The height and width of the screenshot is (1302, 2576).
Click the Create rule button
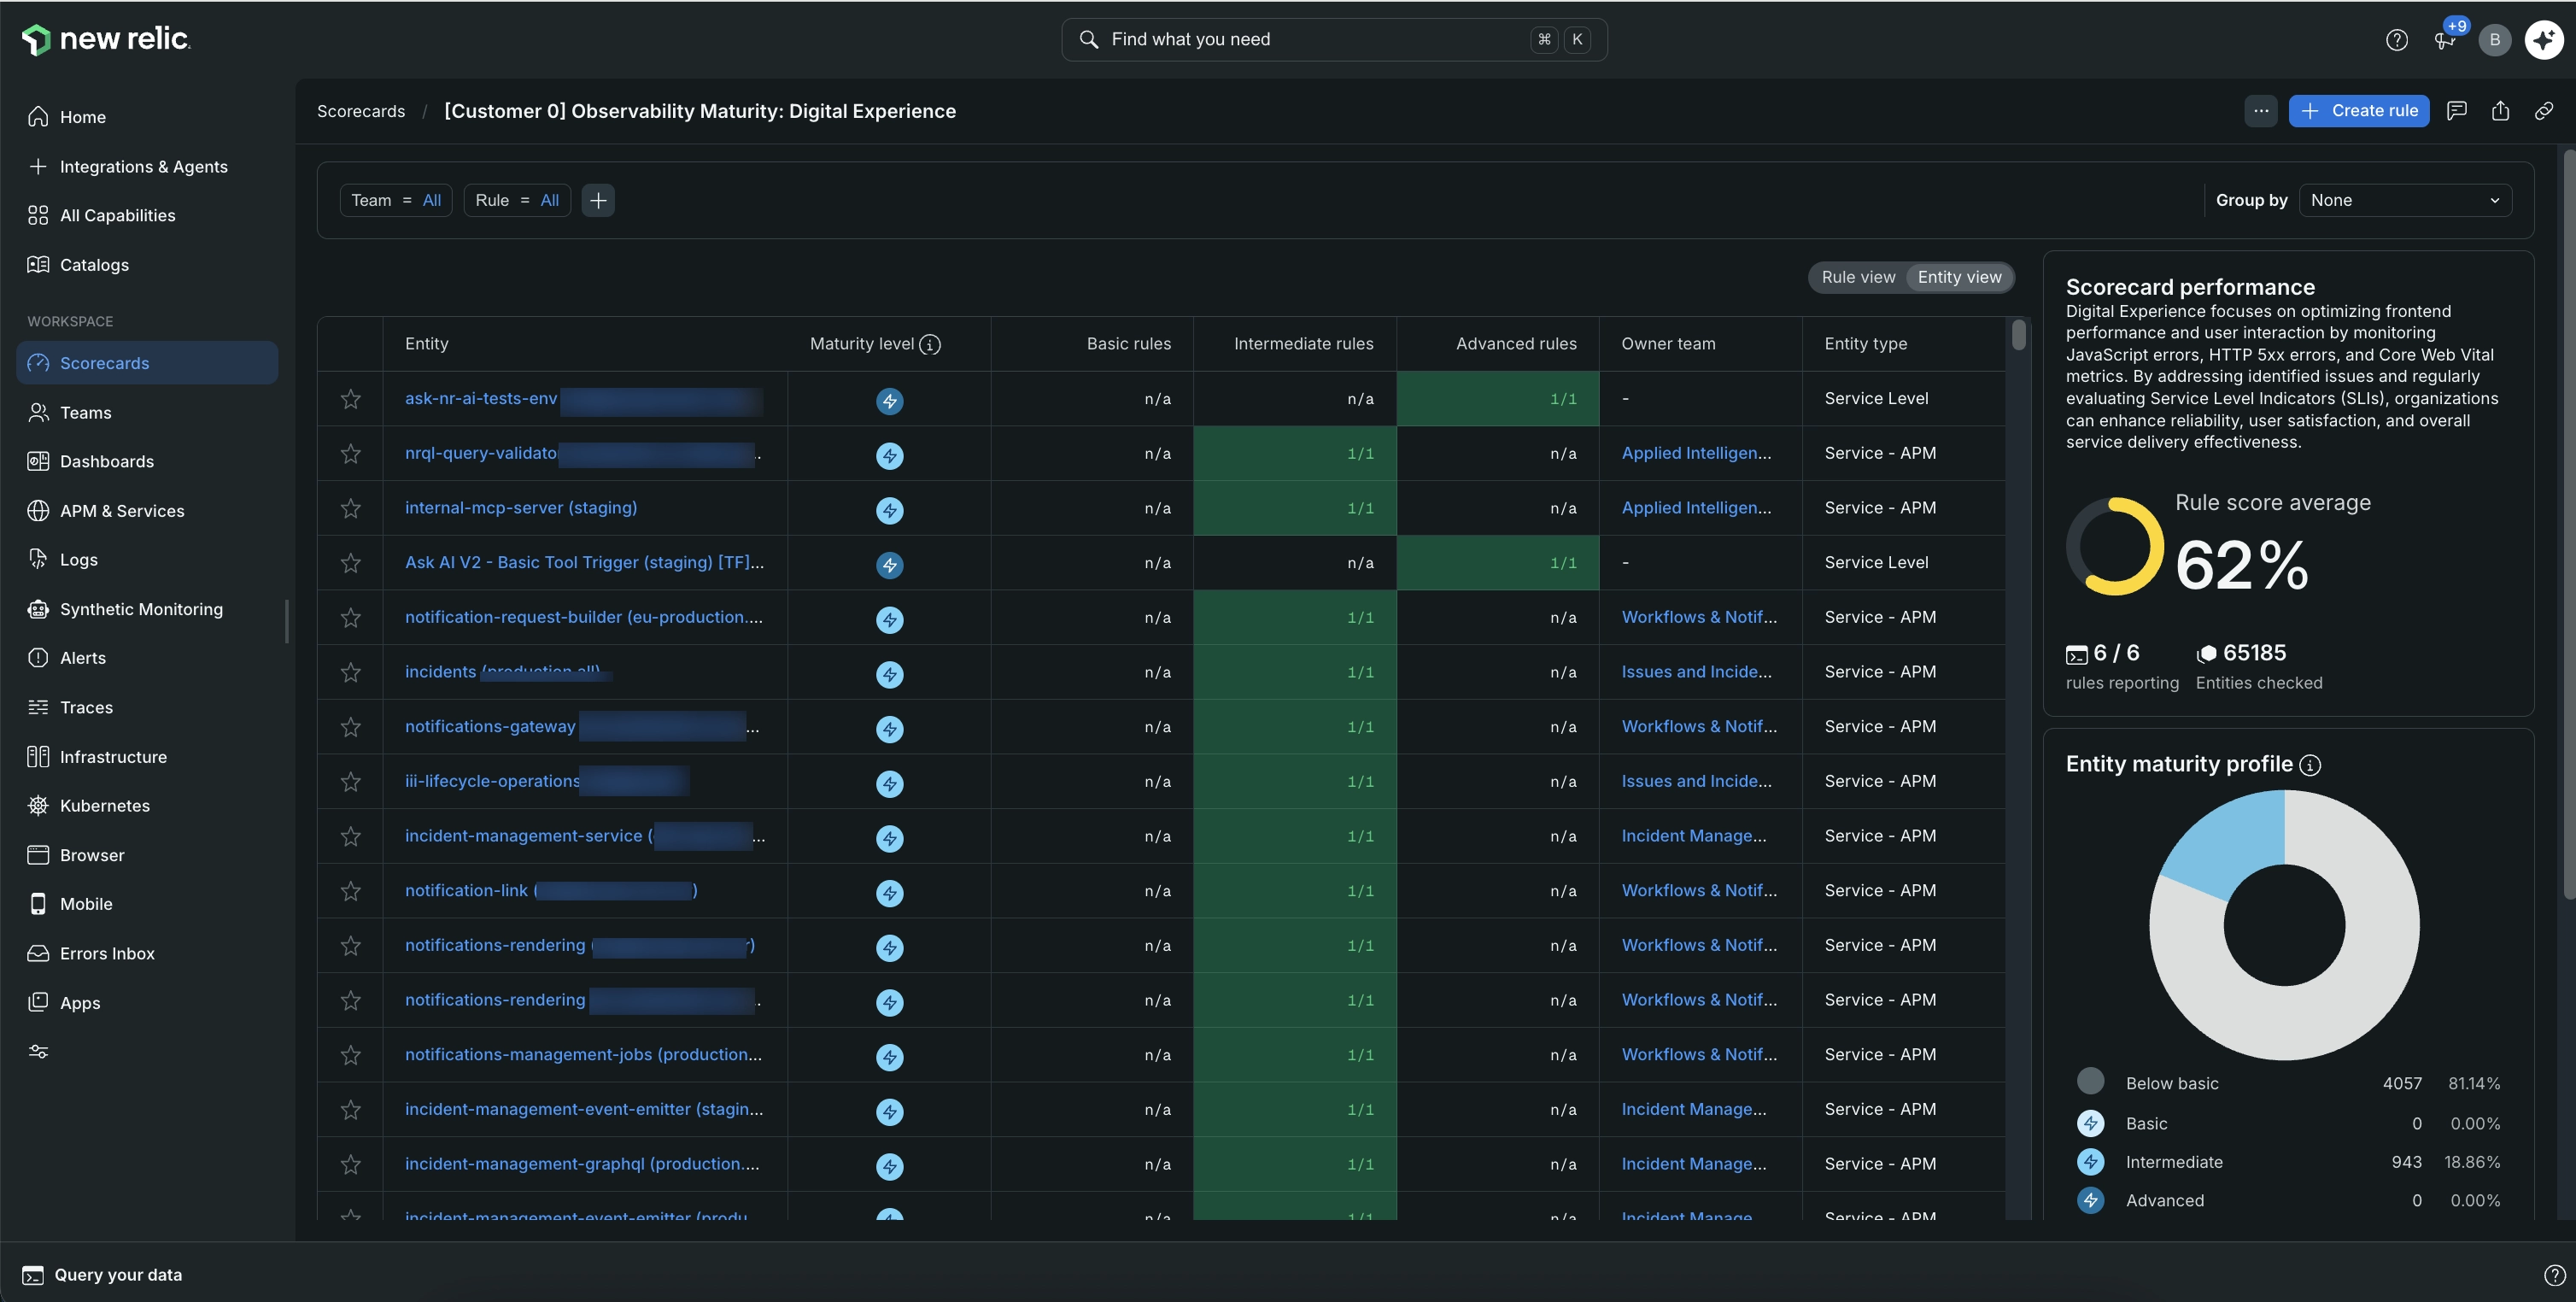(x=2358, y=111)
